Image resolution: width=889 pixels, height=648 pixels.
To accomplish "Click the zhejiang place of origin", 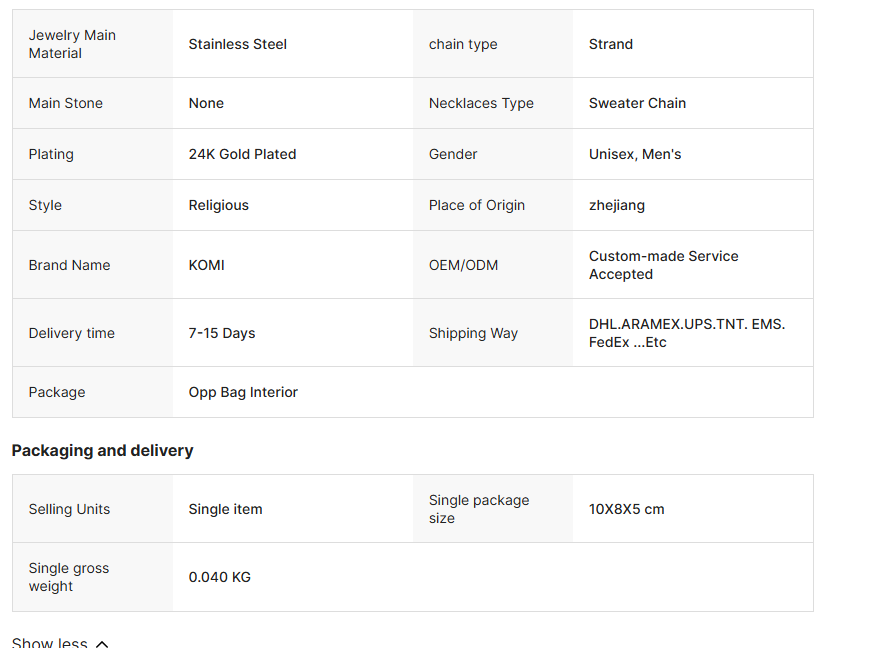I will [616, 205].
